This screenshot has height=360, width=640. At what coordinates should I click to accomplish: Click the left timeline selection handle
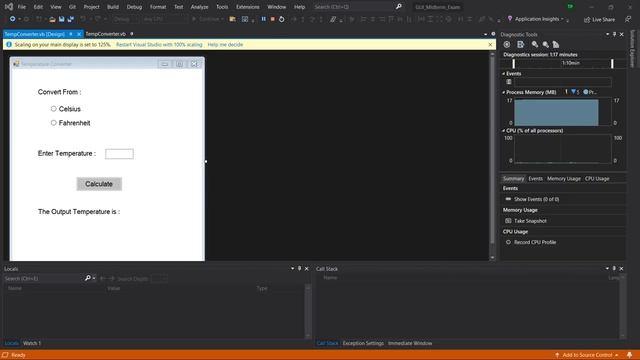[x=513, y=63]
